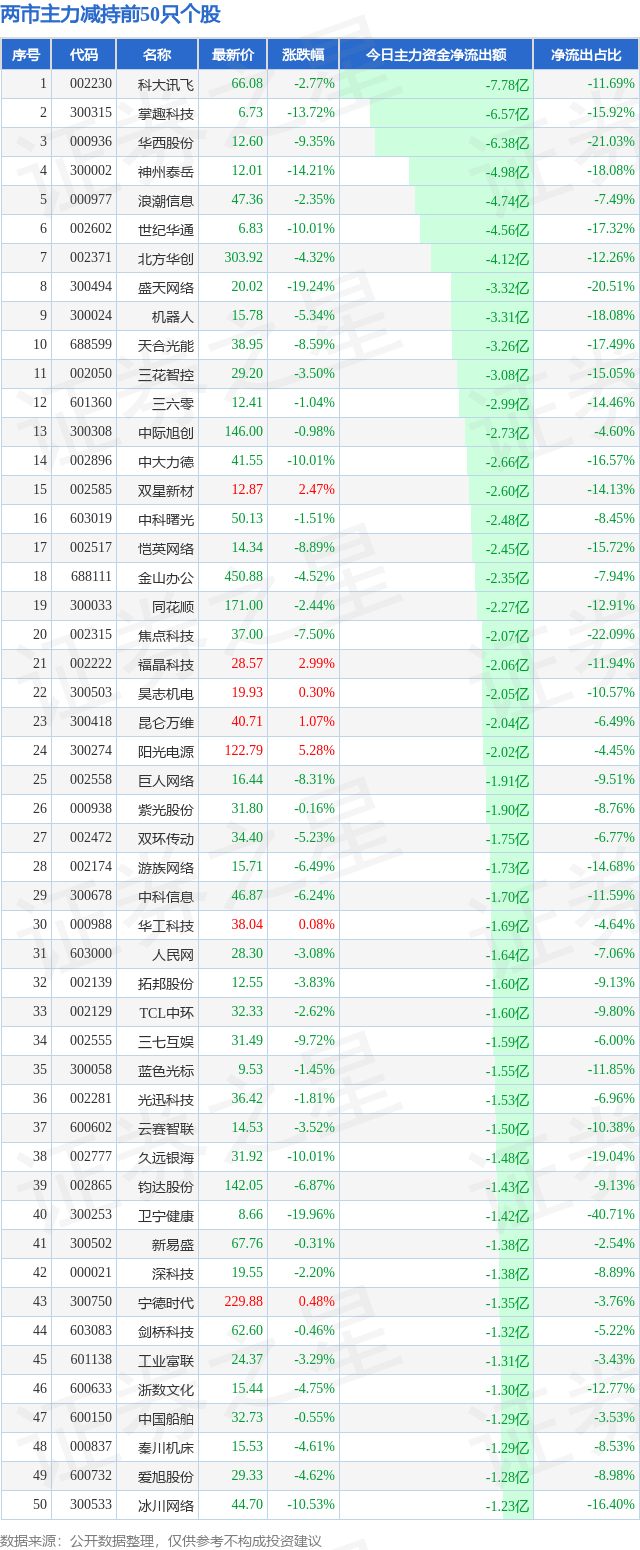The image size is (640, 1550).
Task: Click the title 两市主力减持前50只个股
Action: (x=111, y=15)
